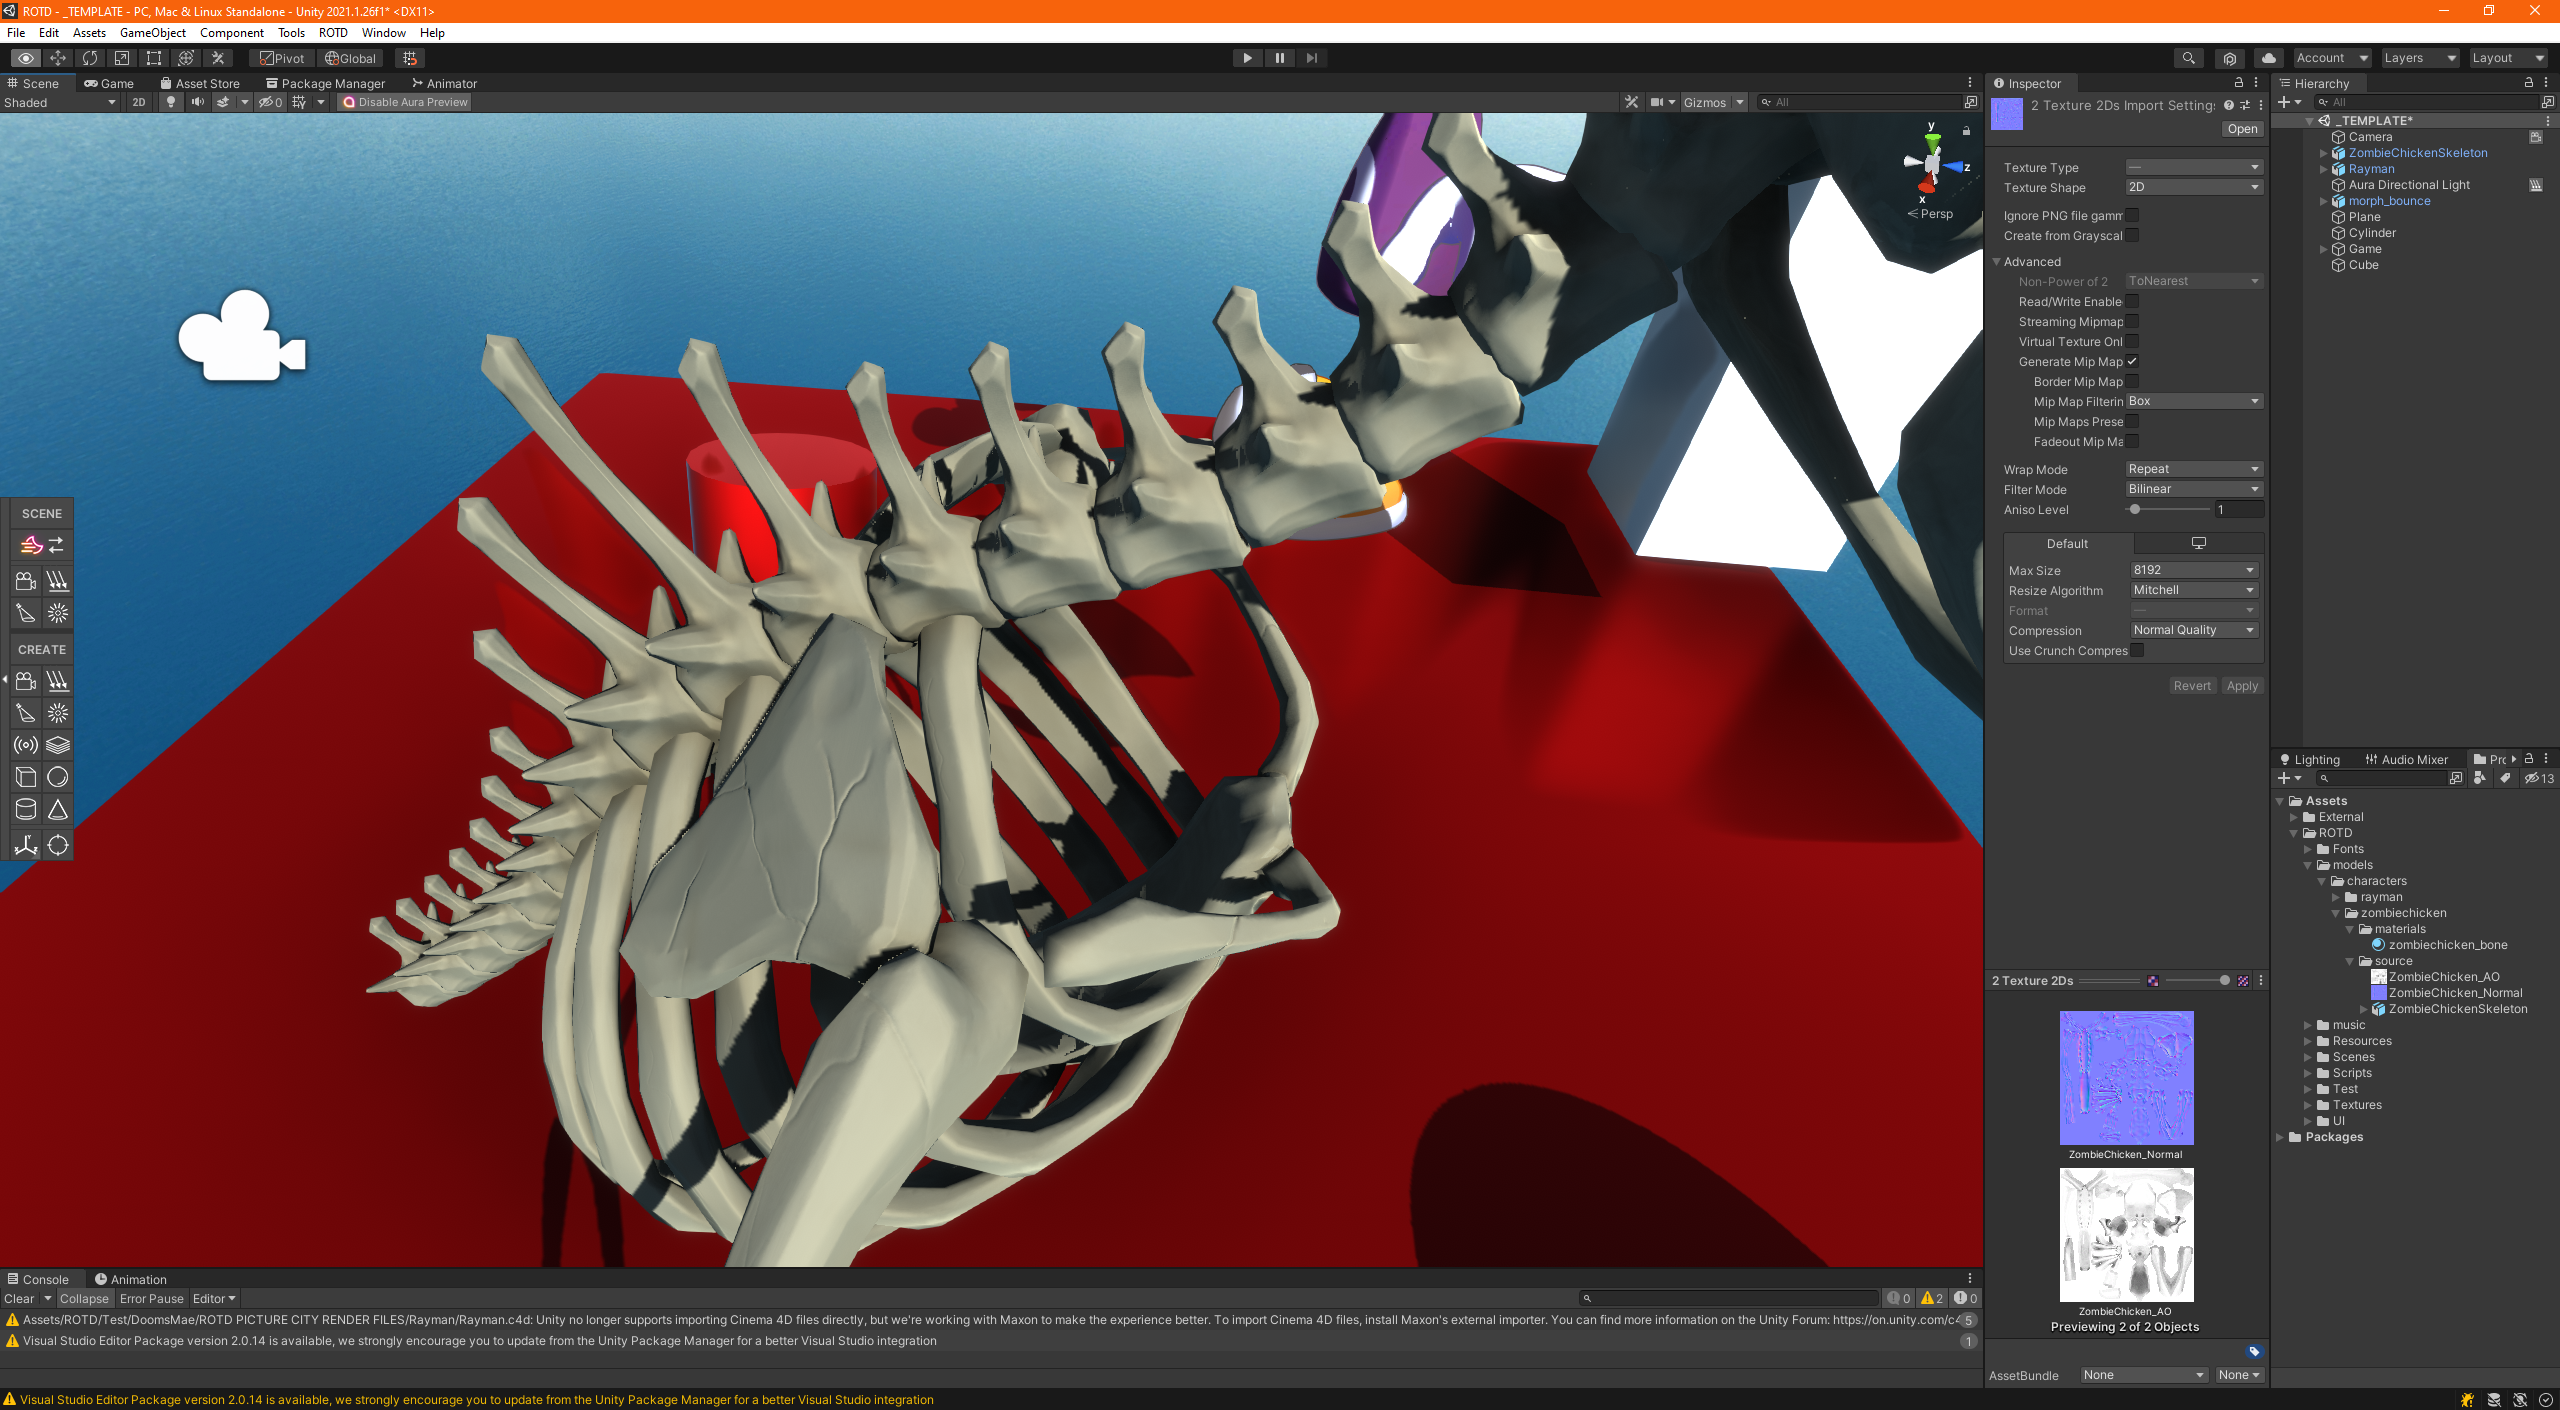Image resolution: width=2560 pixels, height=1410 pixels.
Task: Enable Read/Write checkbox
Action: point(2132,301)
